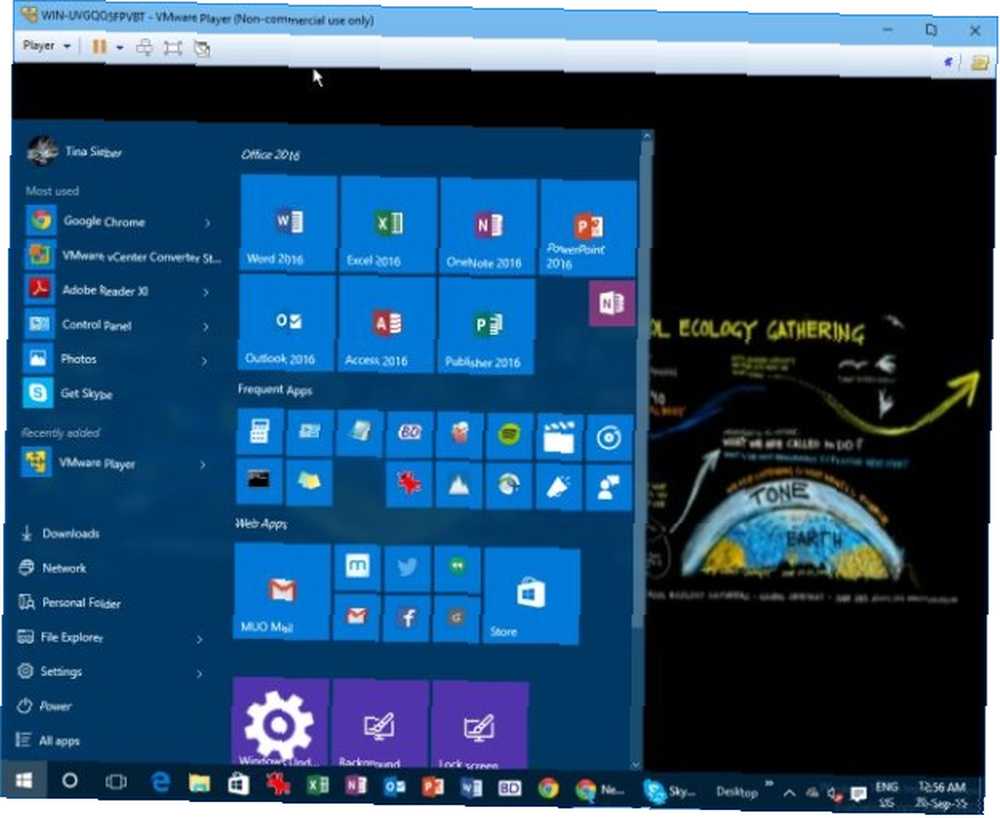
Task: Click send Ctrl+Alt+Del icon in VMware toolbar
Action: tap(145, 47)
